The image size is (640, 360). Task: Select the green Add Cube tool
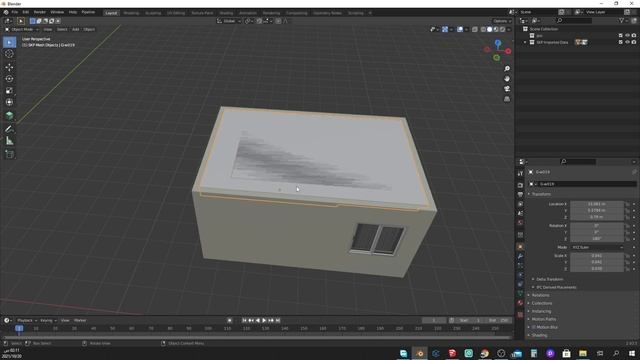(x=9, y=116)
